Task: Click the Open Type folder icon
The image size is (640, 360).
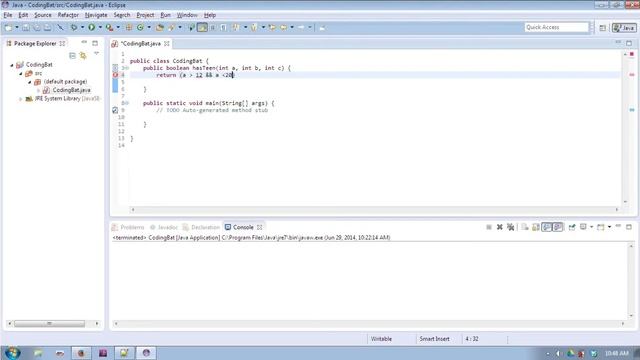Action: tap(160, 27)
